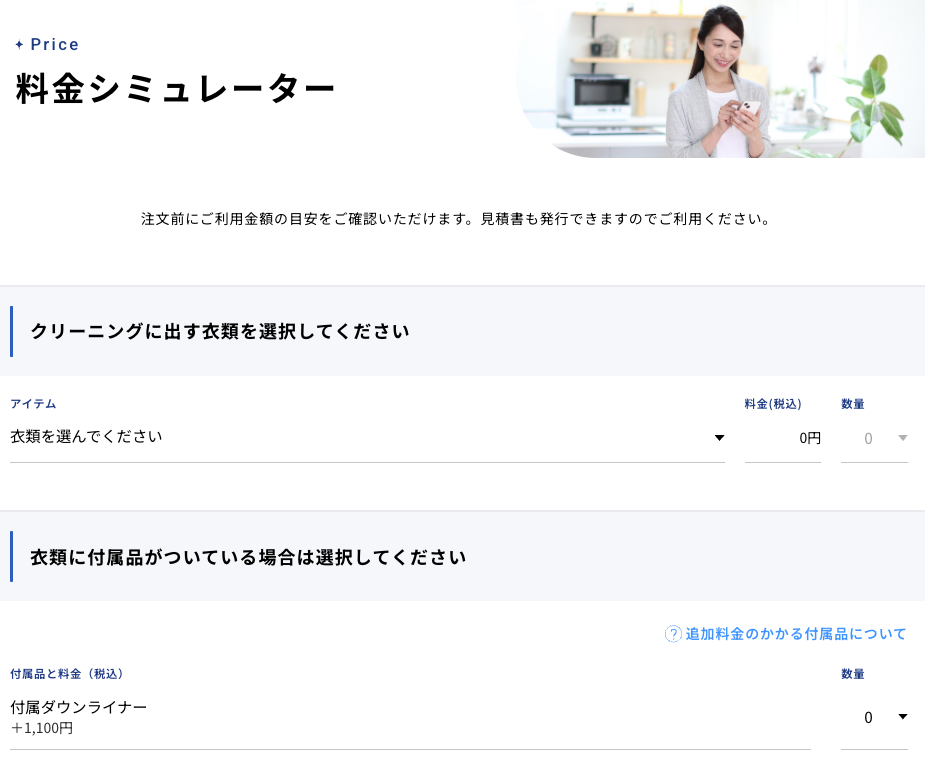Click the sparkle icon beside Price
Screen dimensions: 925x770
pos(19,45)
